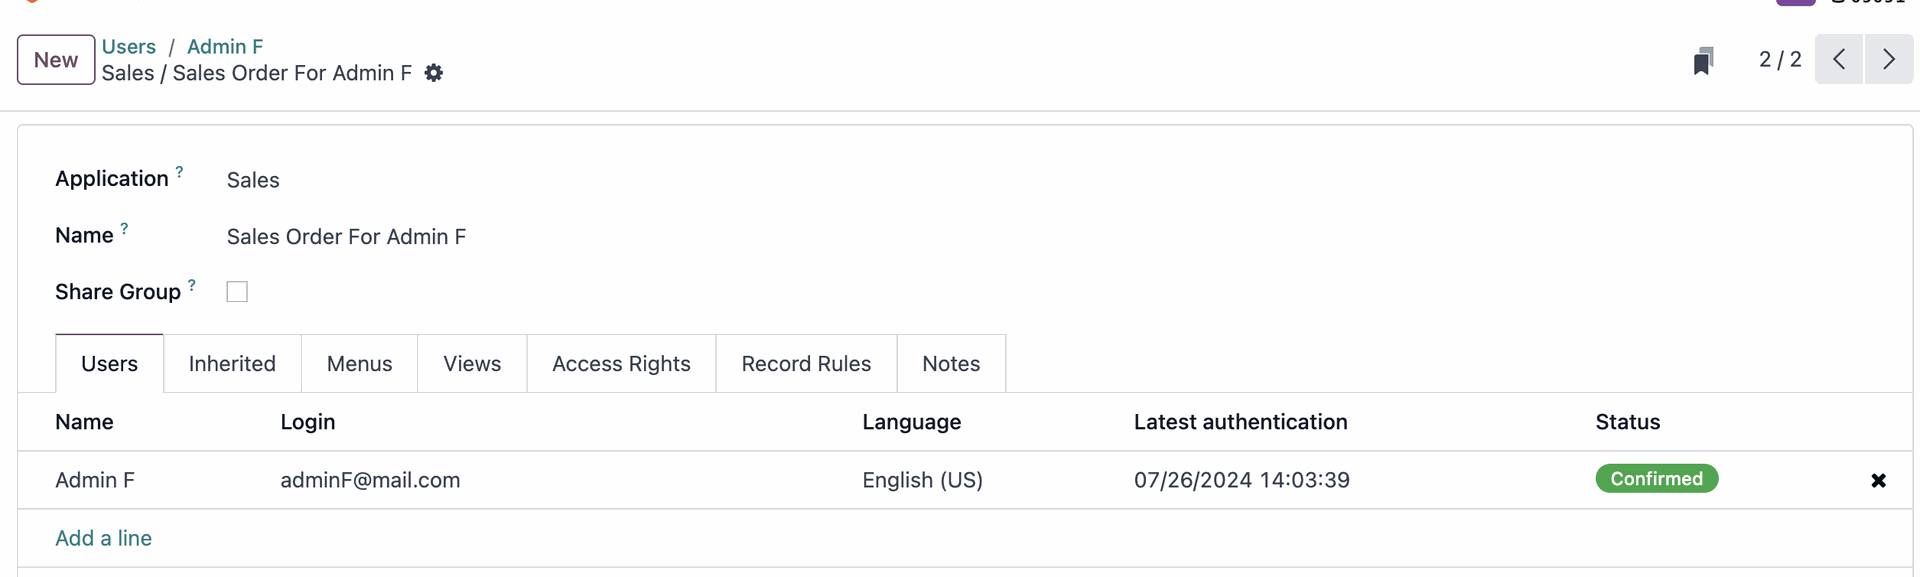This screenshot has width=1920, height=577.
Task: Toggle the Share Group checkbox
Action: pyautogui.click(x=237, y=292)
